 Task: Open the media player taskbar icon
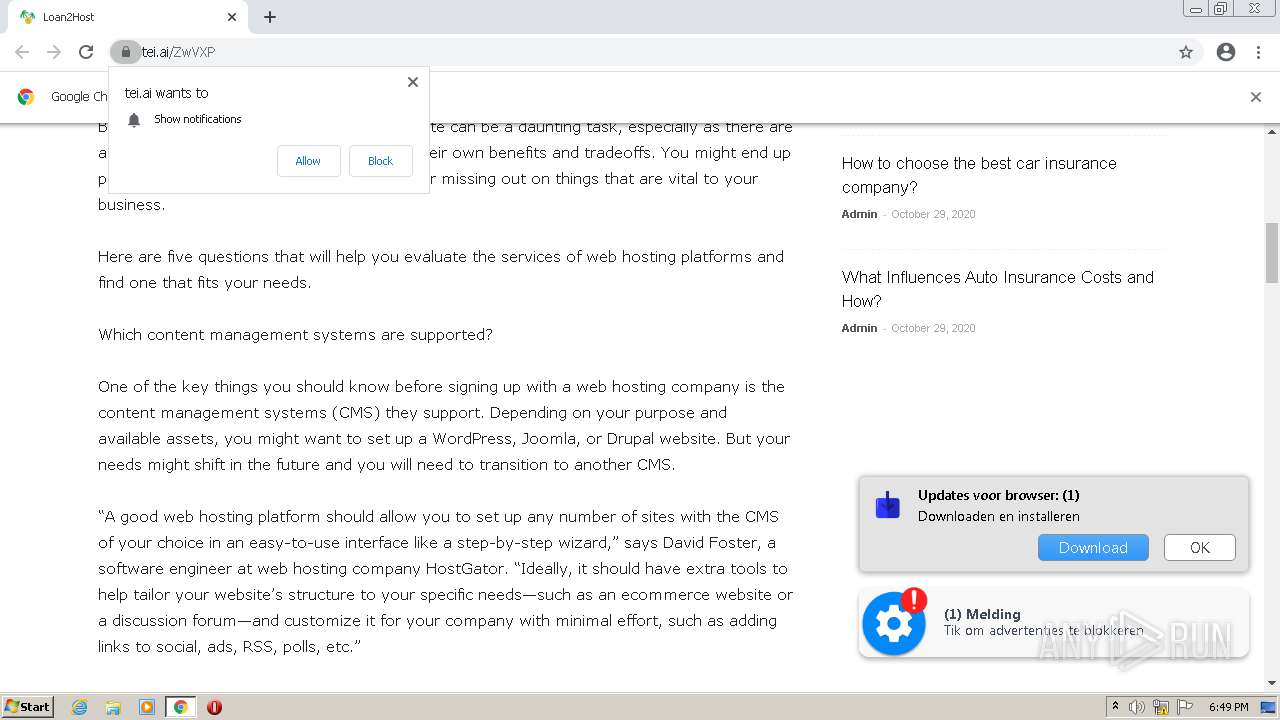[x=147, y=707]
